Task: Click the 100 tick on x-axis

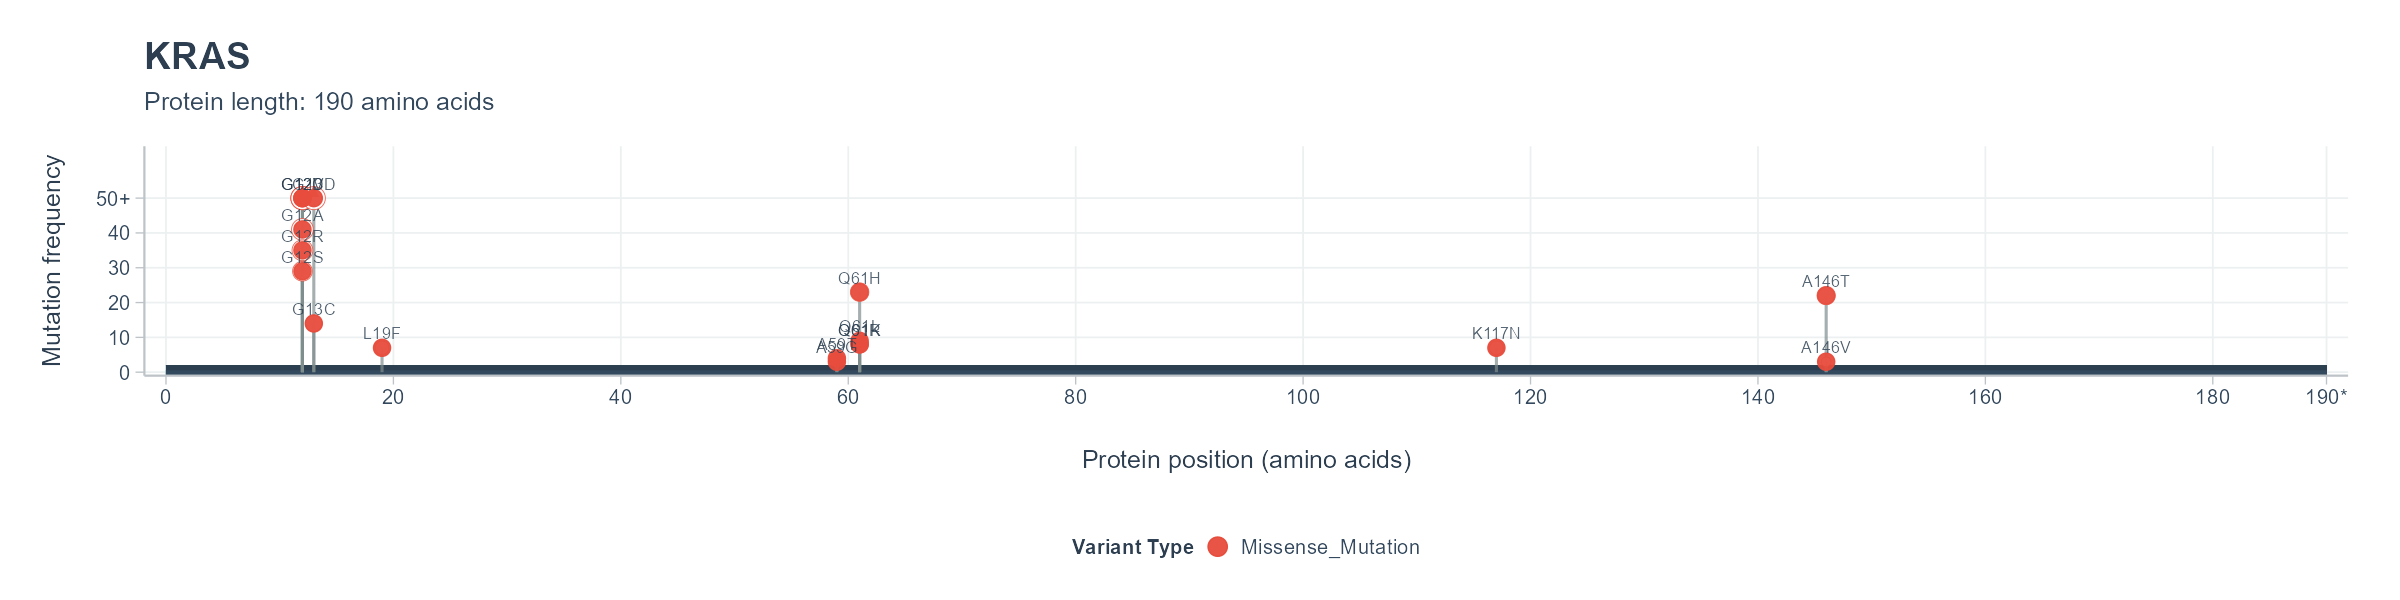Action: pos(1303,397)
